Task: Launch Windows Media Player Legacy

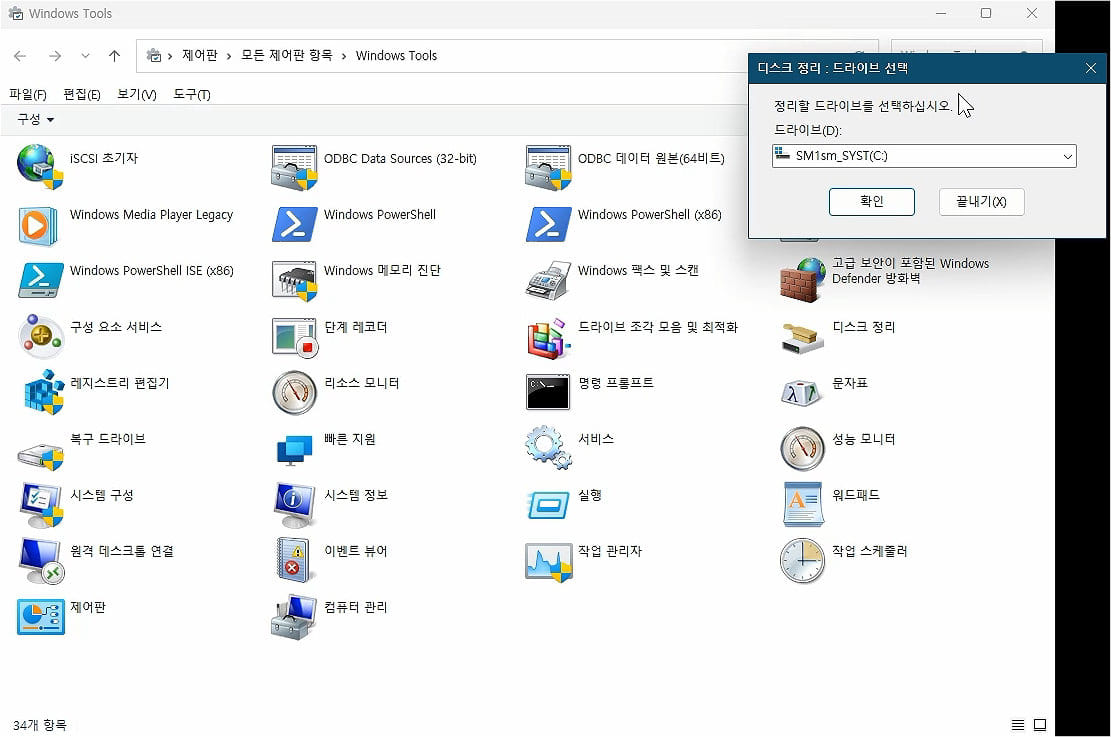Action: point(150,213)
